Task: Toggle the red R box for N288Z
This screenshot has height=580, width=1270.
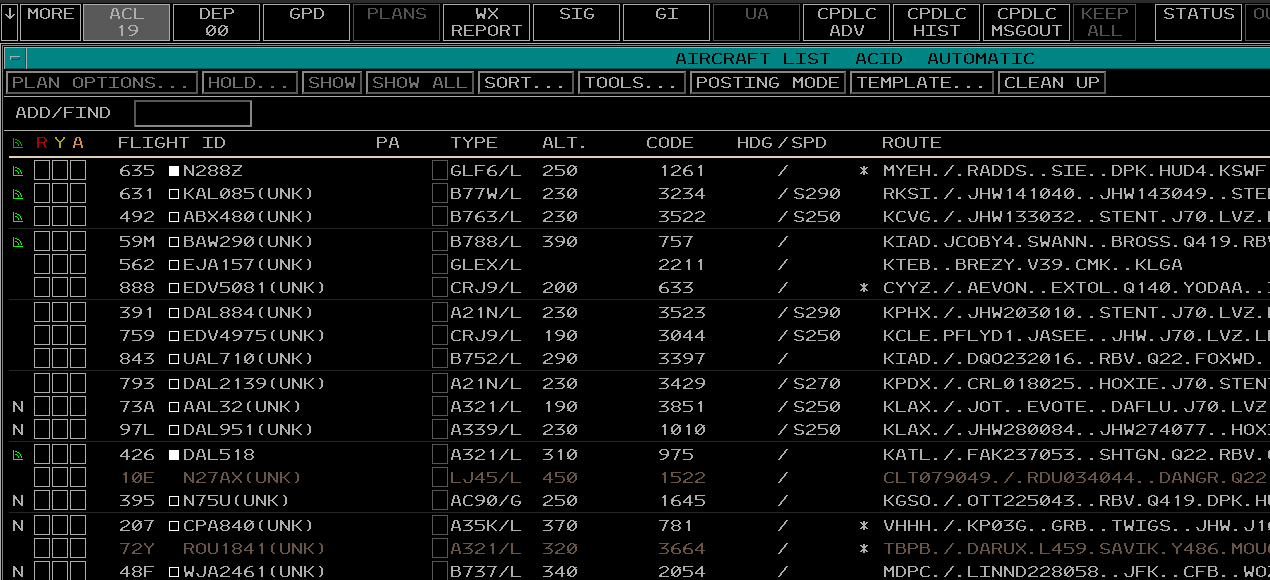Action: [x=42, y=171]
